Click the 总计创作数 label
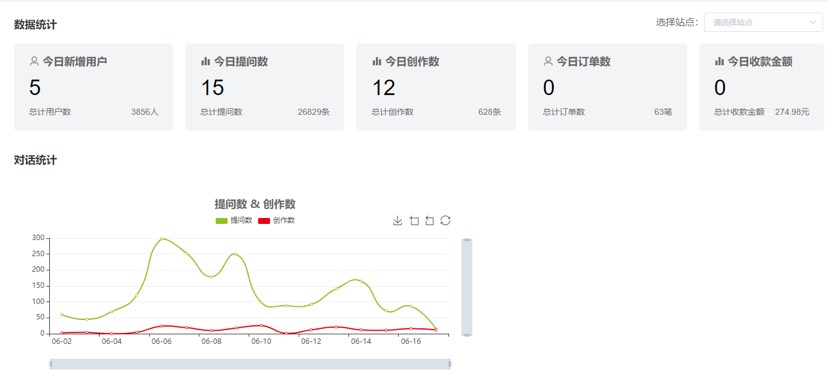The height and width of the screenshot is (390, 828). pyautogui.click(x=392, y=112)
